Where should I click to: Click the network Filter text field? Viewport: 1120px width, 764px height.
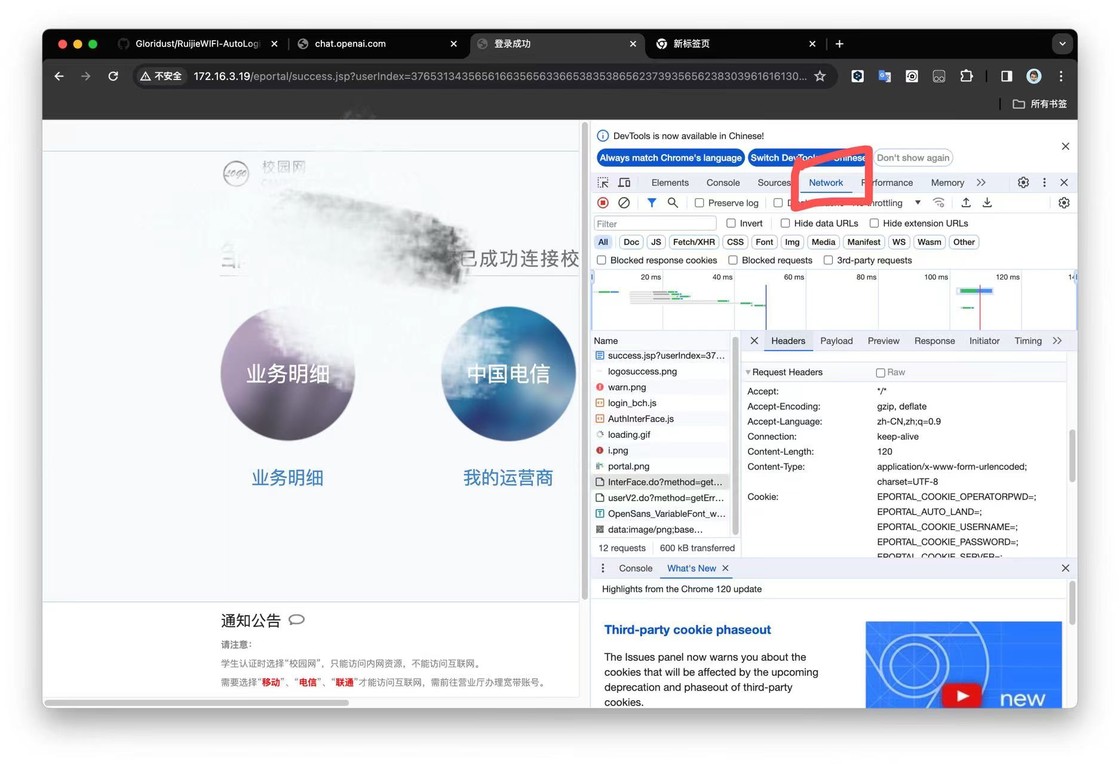655,224
